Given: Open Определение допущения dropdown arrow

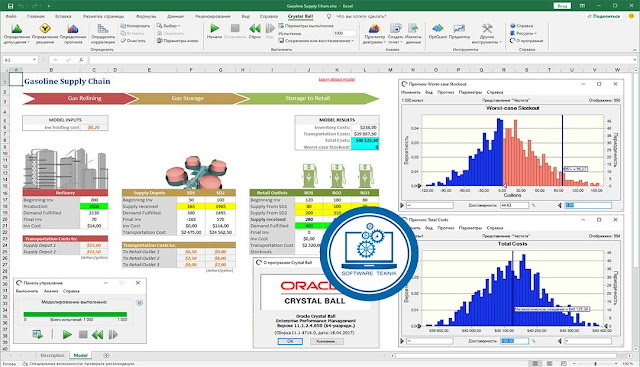Looking at the screenshot, I should pos(29,42).
